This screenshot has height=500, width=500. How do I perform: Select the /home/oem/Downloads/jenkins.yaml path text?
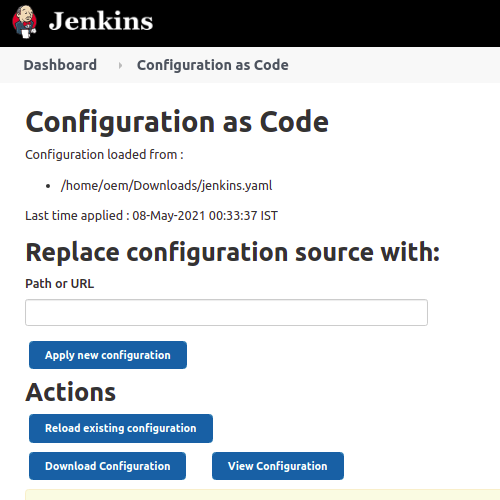tap(166, 186)
